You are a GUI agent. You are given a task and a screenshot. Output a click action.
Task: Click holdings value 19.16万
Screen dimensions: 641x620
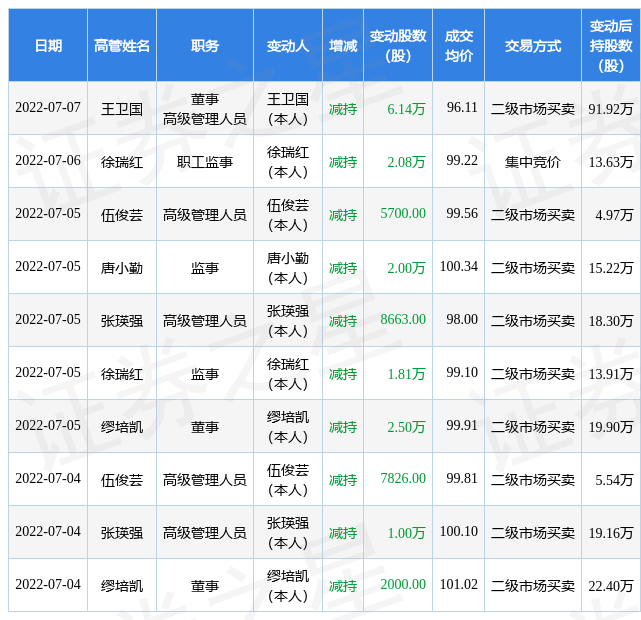tap(611, 533)
